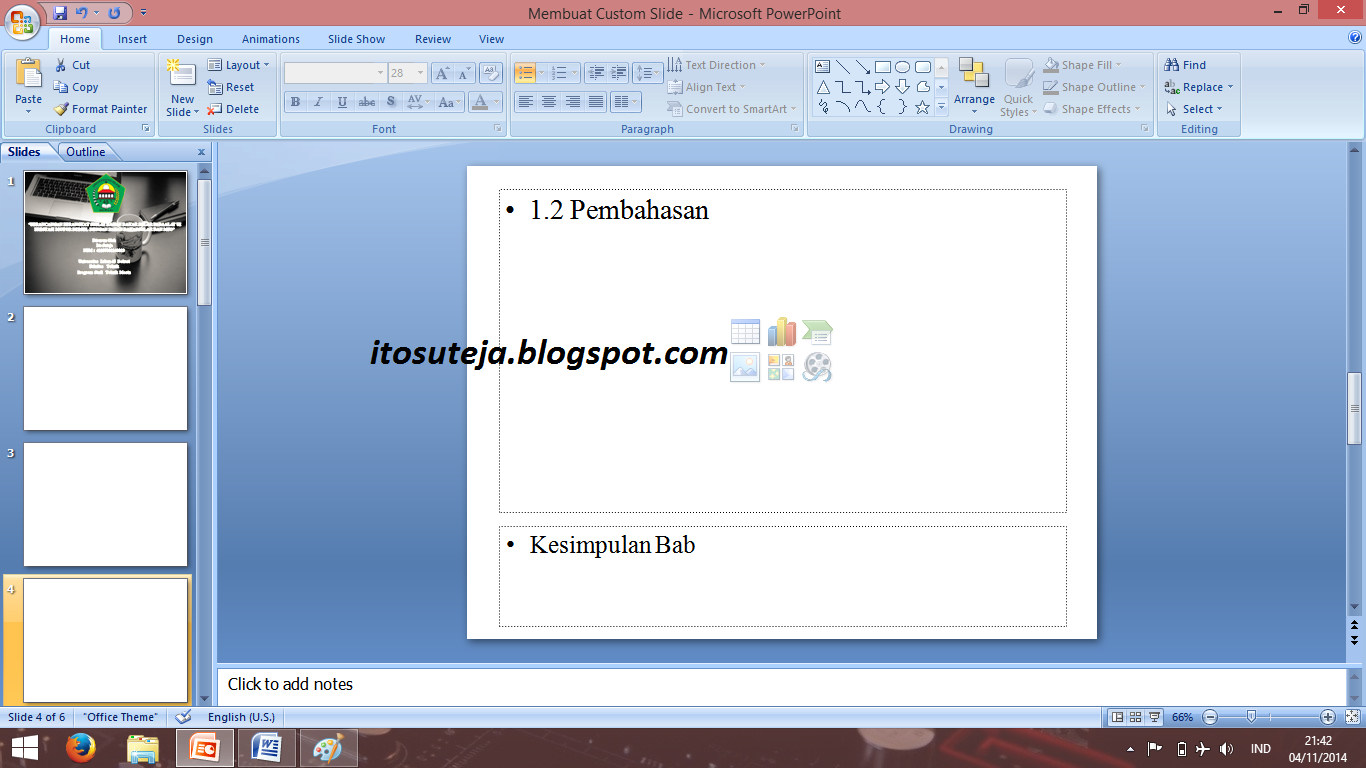Image resolution: width=1366 pixels, height=768 pixels.
Task: Open Firefox from the taskbar
Action: pyautogui.click(x=80, y=748)
